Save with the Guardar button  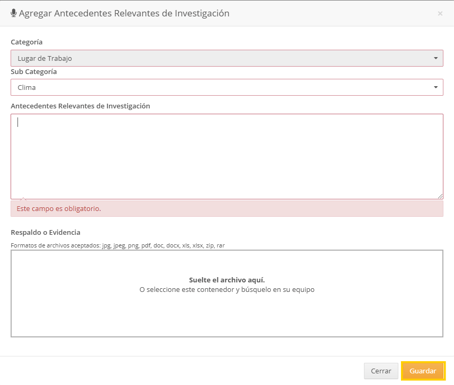[423, 371]
